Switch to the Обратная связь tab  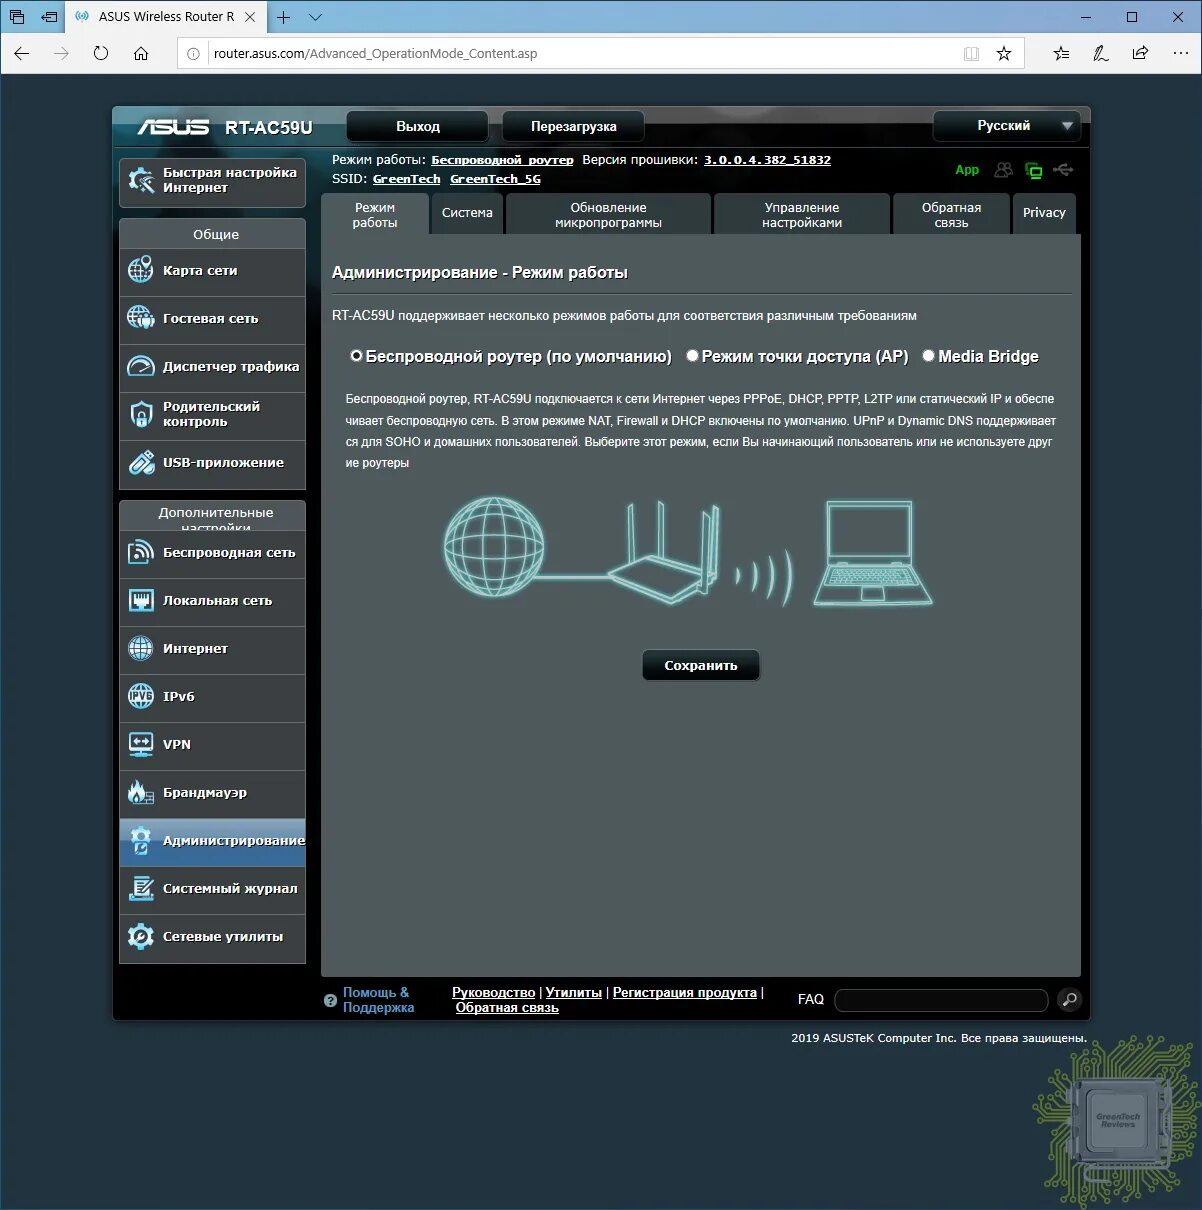pos(951,214)
